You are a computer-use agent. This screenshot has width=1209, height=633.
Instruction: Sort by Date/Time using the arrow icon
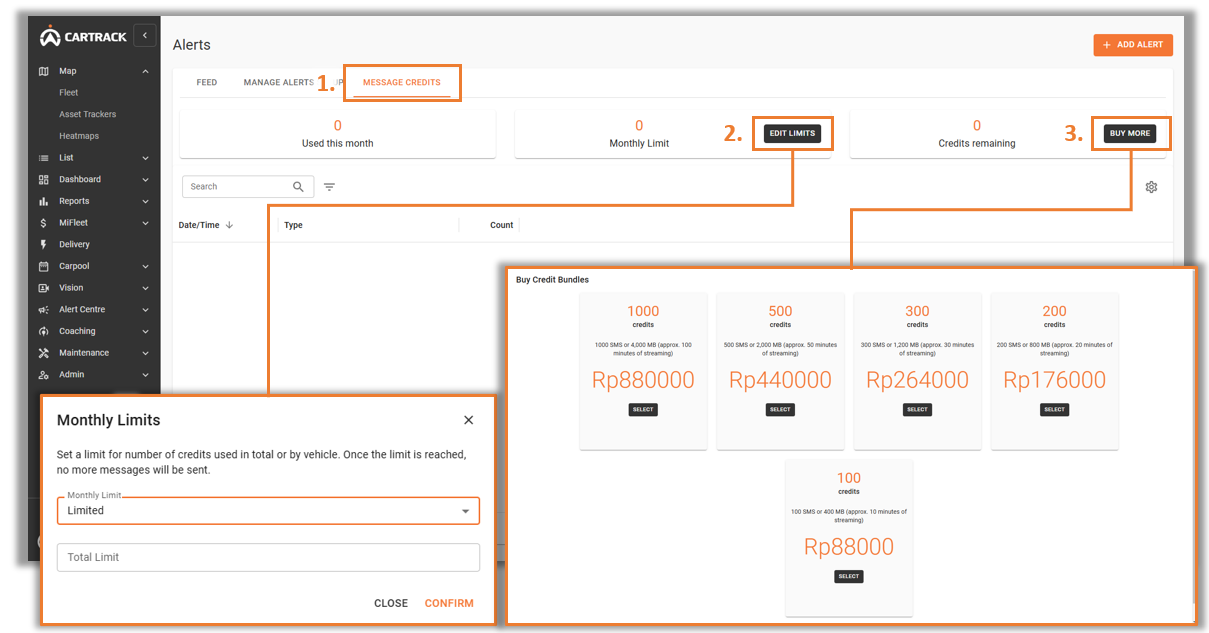pyautogui.click(x=229, y=225)
